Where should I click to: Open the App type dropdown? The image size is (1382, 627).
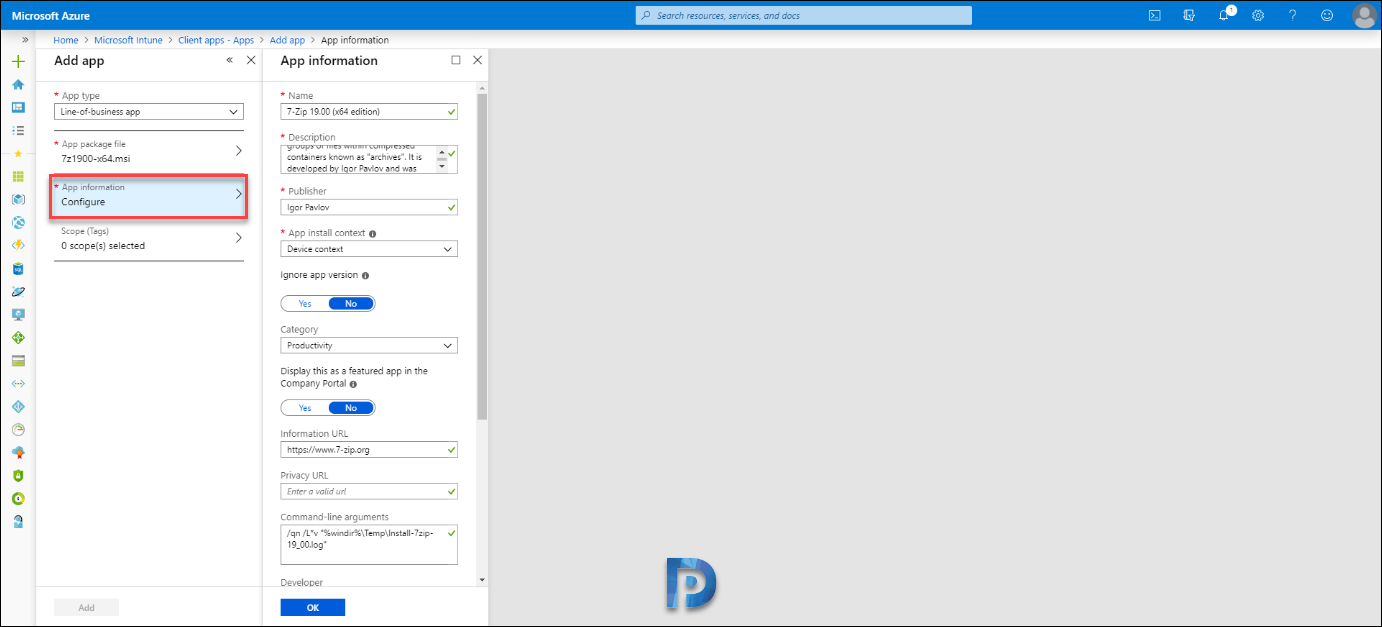(149, 112)
